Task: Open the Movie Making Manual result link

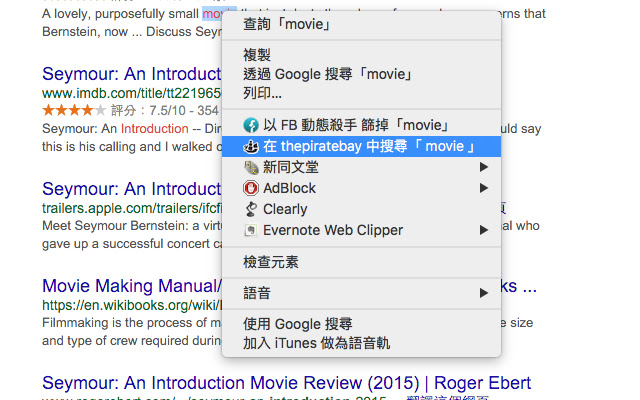Action: (130, 286)
